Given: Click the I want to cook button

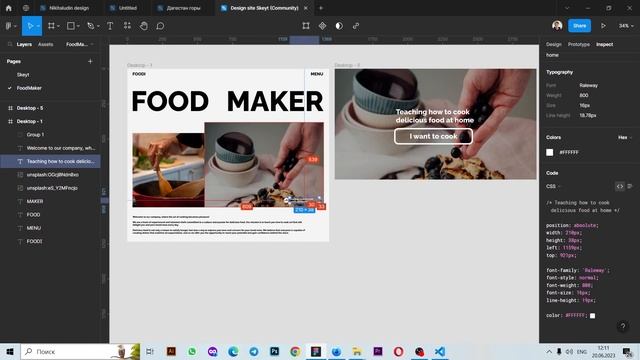Looking at the screenshot, I should click(x=433, y=136).
